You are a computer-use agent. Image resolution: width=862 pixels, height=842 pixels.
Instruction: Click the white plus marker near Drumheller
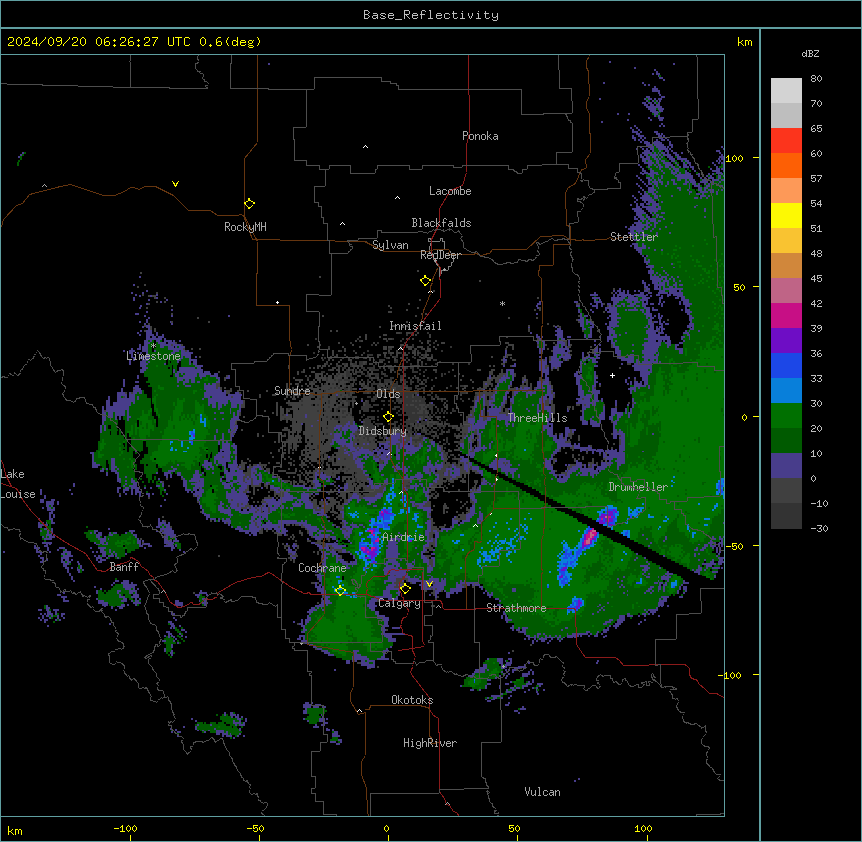(x=612, y=375)
